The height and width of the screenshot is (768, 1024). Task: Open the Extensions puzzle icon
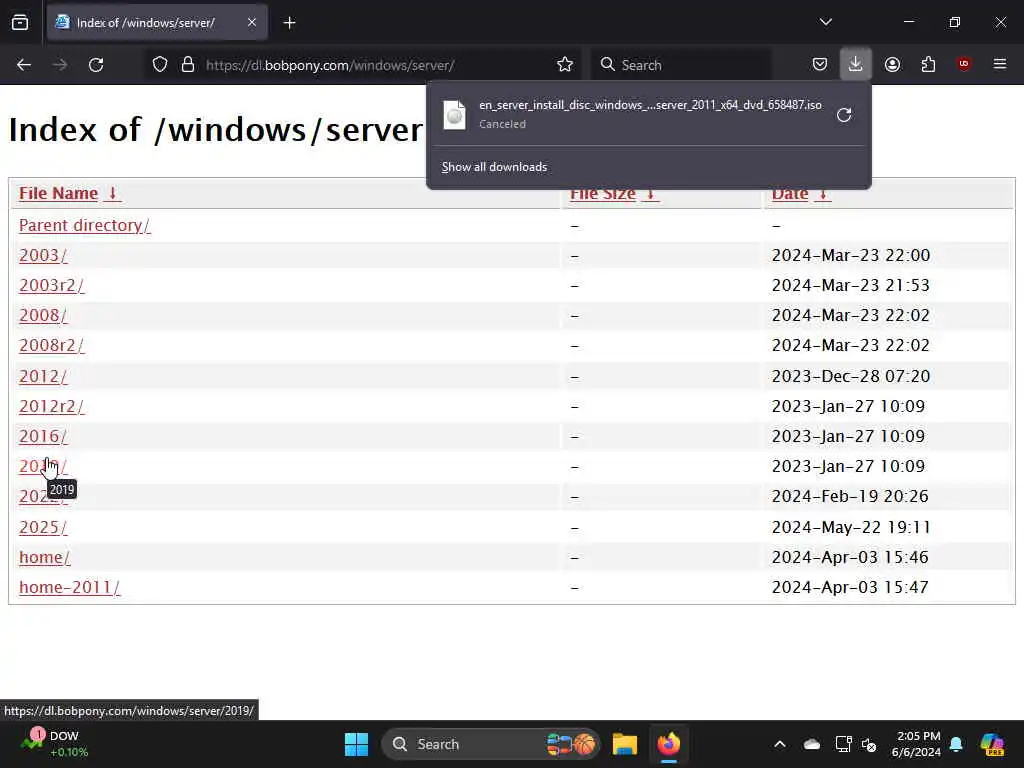(x=928, y=64)
